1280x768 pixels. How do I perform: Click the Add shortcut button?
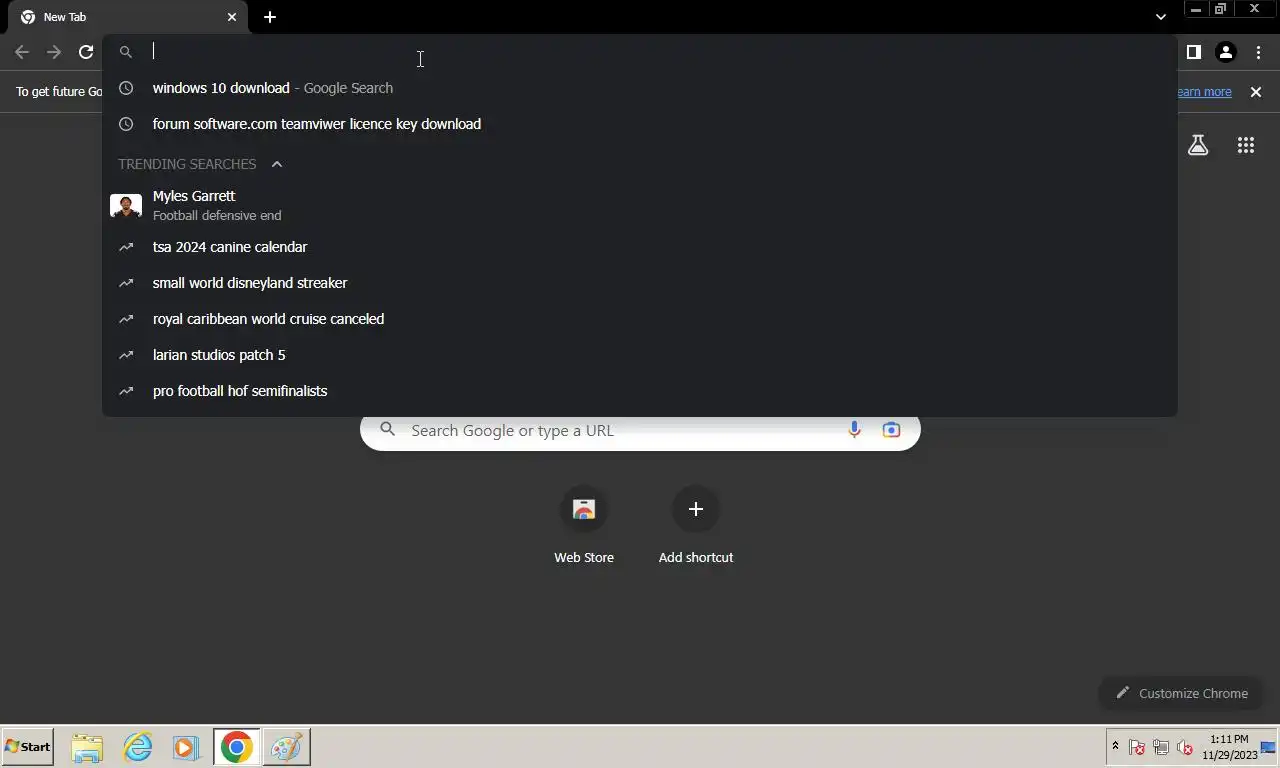696,525
